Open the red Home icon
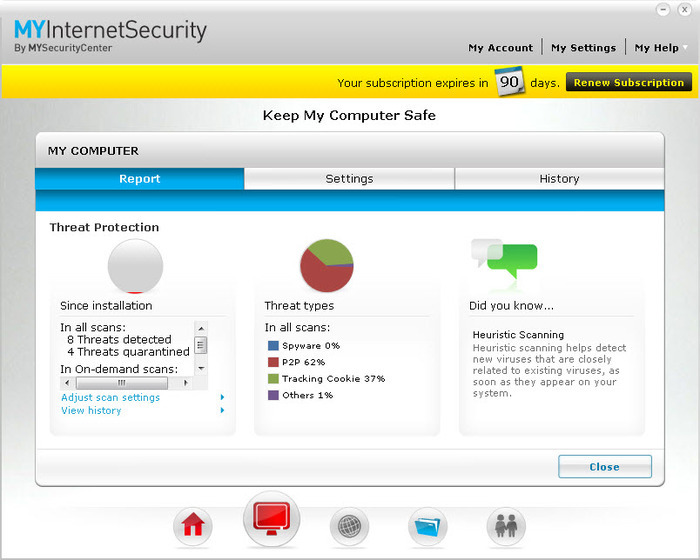Viewport: 700px width, 560px height. pyautogui.click(x=193, y=526)
